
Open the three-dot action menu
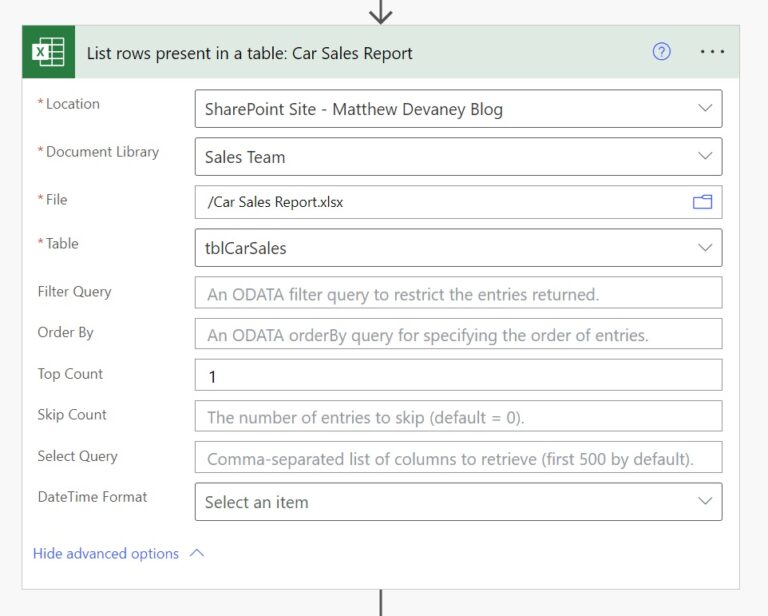pyautogui.click(x=712, y=52)
